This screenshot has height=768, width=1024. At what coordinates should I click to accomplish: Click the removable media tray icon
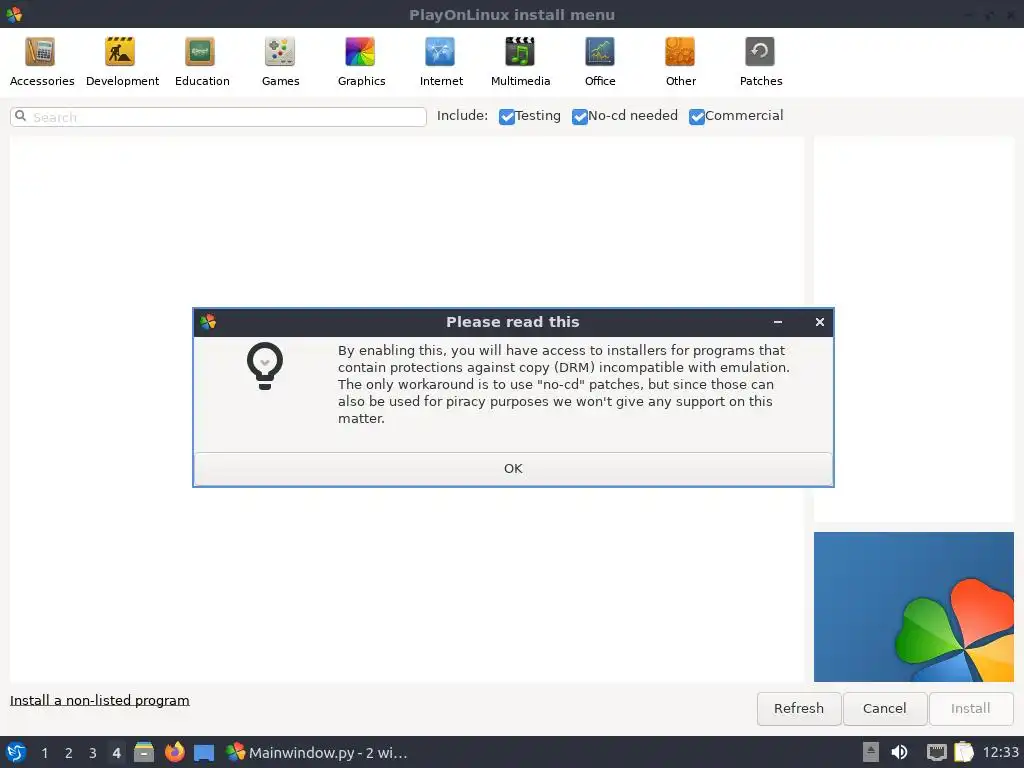pyautogui.click(x=871, y=752)
